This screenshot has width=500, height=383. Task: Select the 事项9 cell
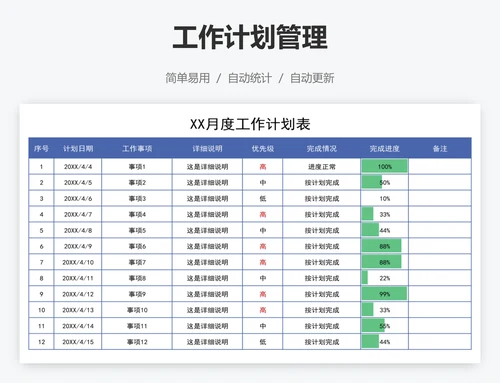(137, 294)
